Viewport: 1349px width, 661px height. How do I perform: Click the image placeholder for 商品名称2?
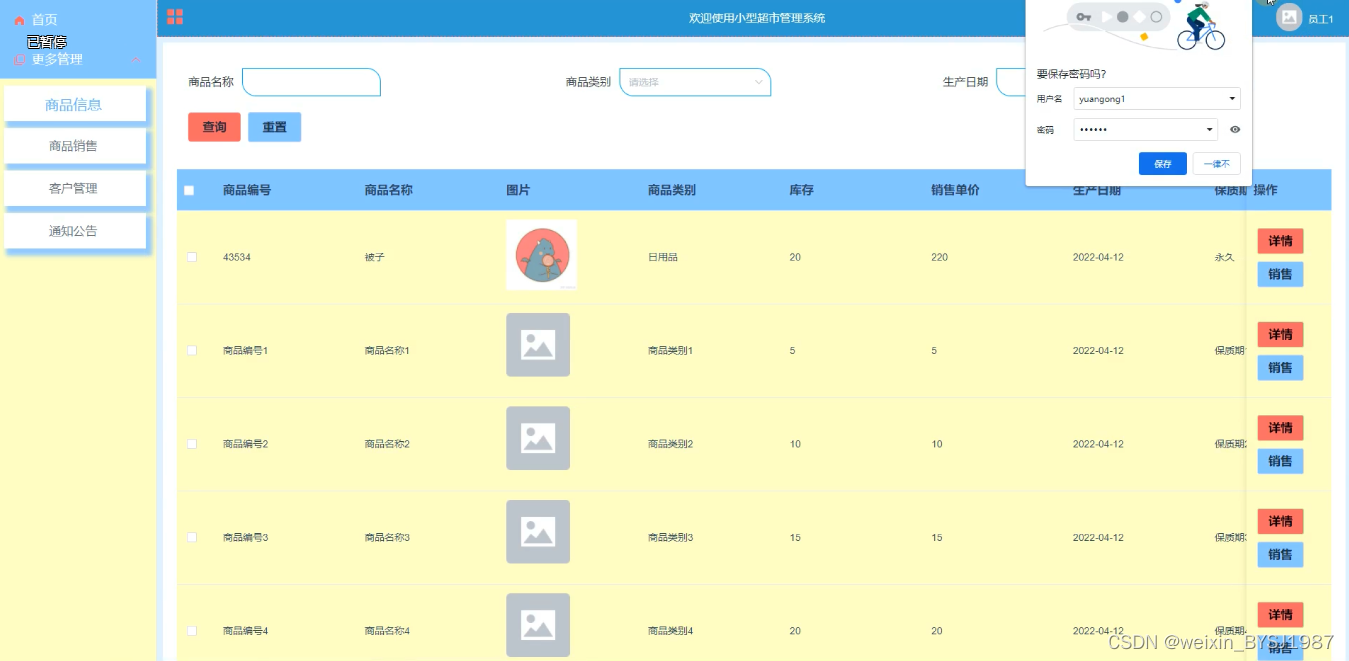tap(538, 438)
